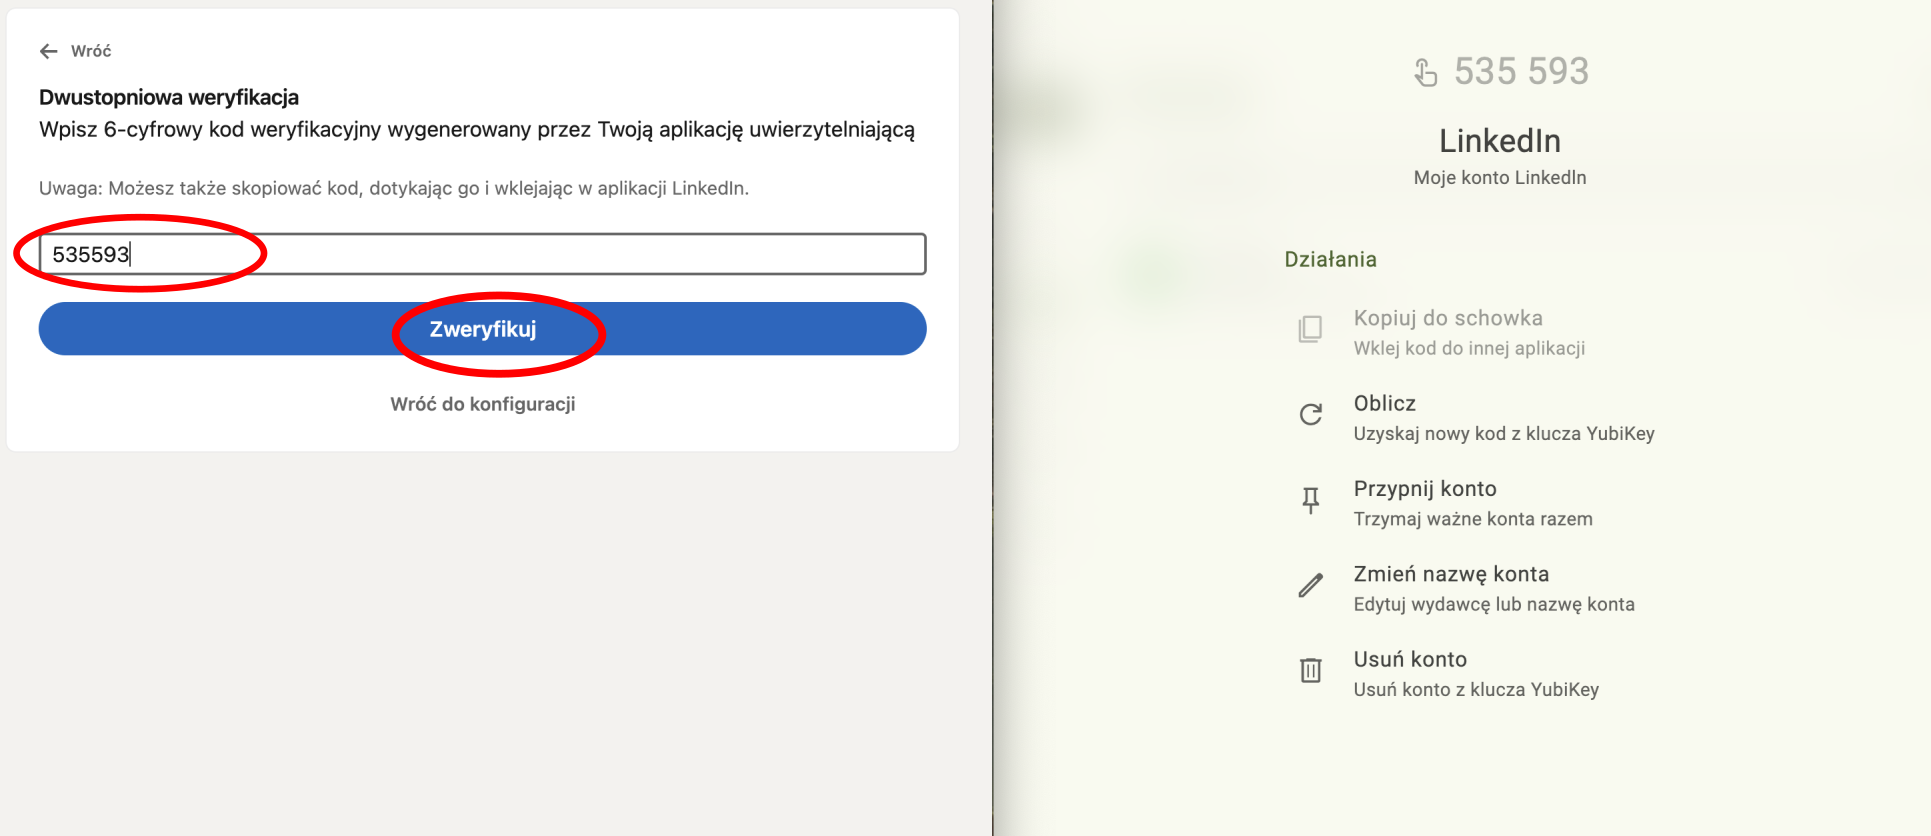Click the Działania section heading
This screenshot has width=1931, height=836.
(x=1330, y=259)
